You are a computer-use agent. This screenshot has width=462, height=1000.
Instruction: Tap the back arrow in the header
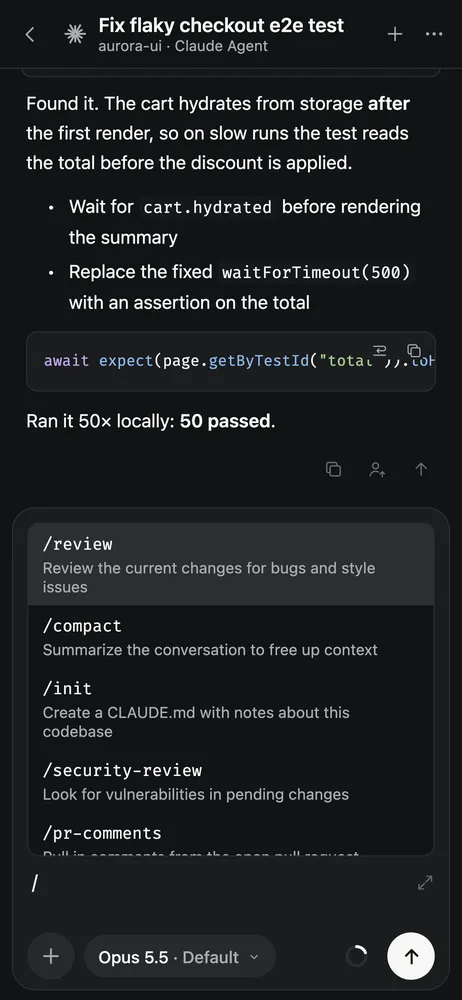pyautogui.click(x=29, y=34)
